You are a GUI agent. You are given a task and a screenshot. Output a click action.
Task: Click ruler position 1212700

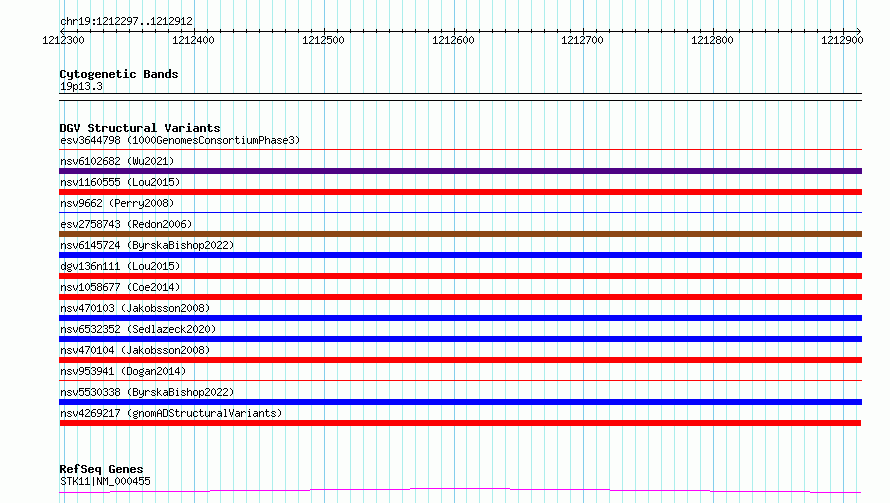coord(582,40)
